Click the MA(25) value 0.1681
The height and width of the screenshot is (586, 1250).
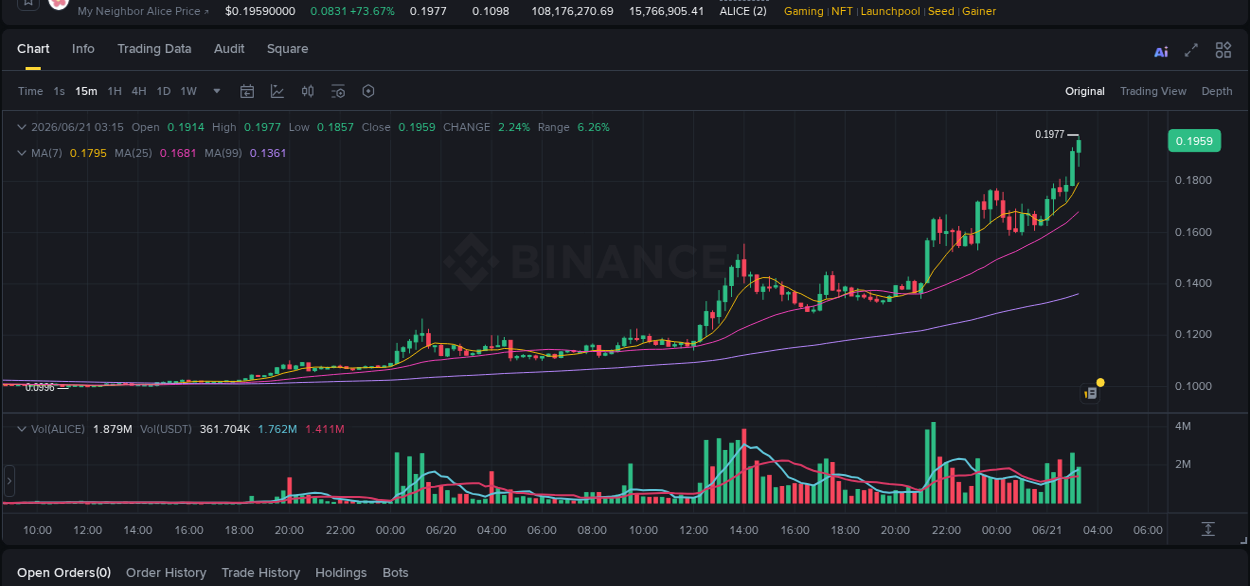(178, 153)
